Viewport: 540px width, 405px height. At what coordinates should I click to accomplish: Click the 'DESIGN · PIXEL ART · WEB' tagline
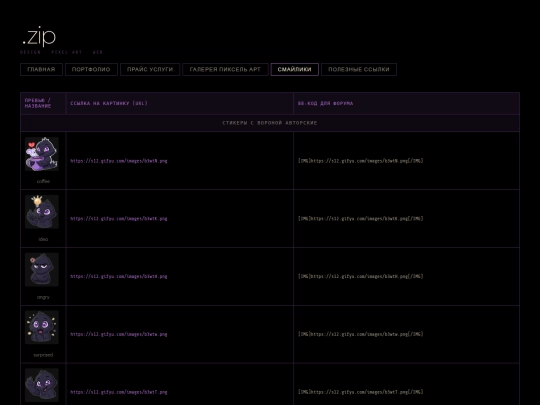(x=62, y=52)
